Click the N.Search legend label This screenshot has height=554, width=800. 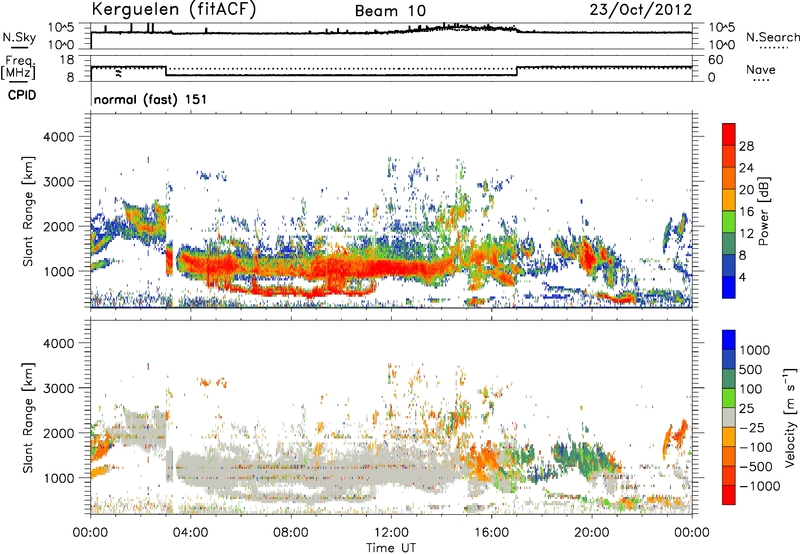point(772,37)
